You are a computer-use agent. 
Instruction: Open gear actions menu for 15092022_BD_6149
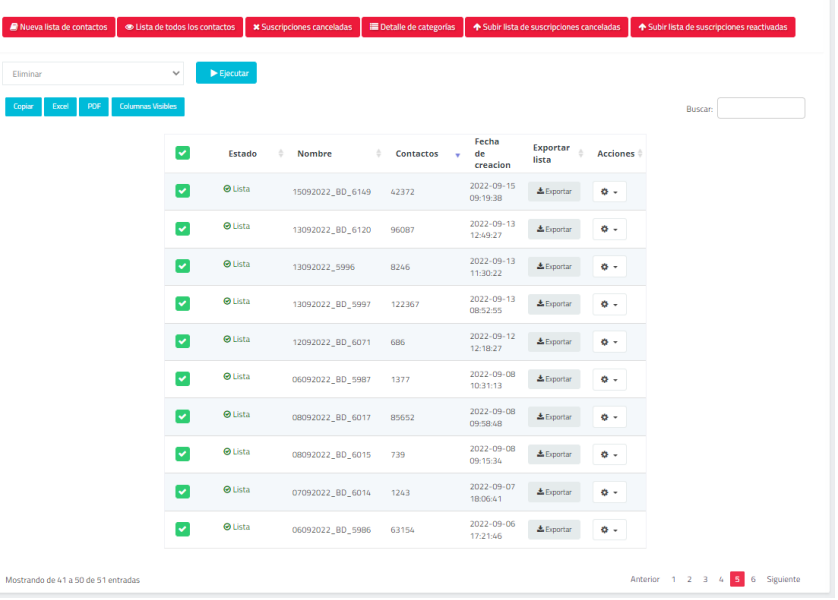pos(609,192)
